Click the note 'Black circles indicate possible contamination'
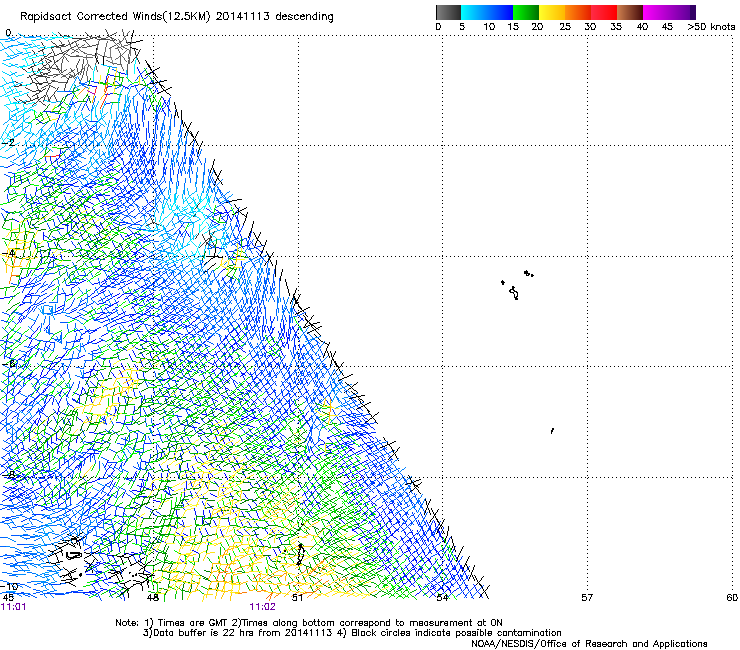The image size is (740, 650). 456,633
